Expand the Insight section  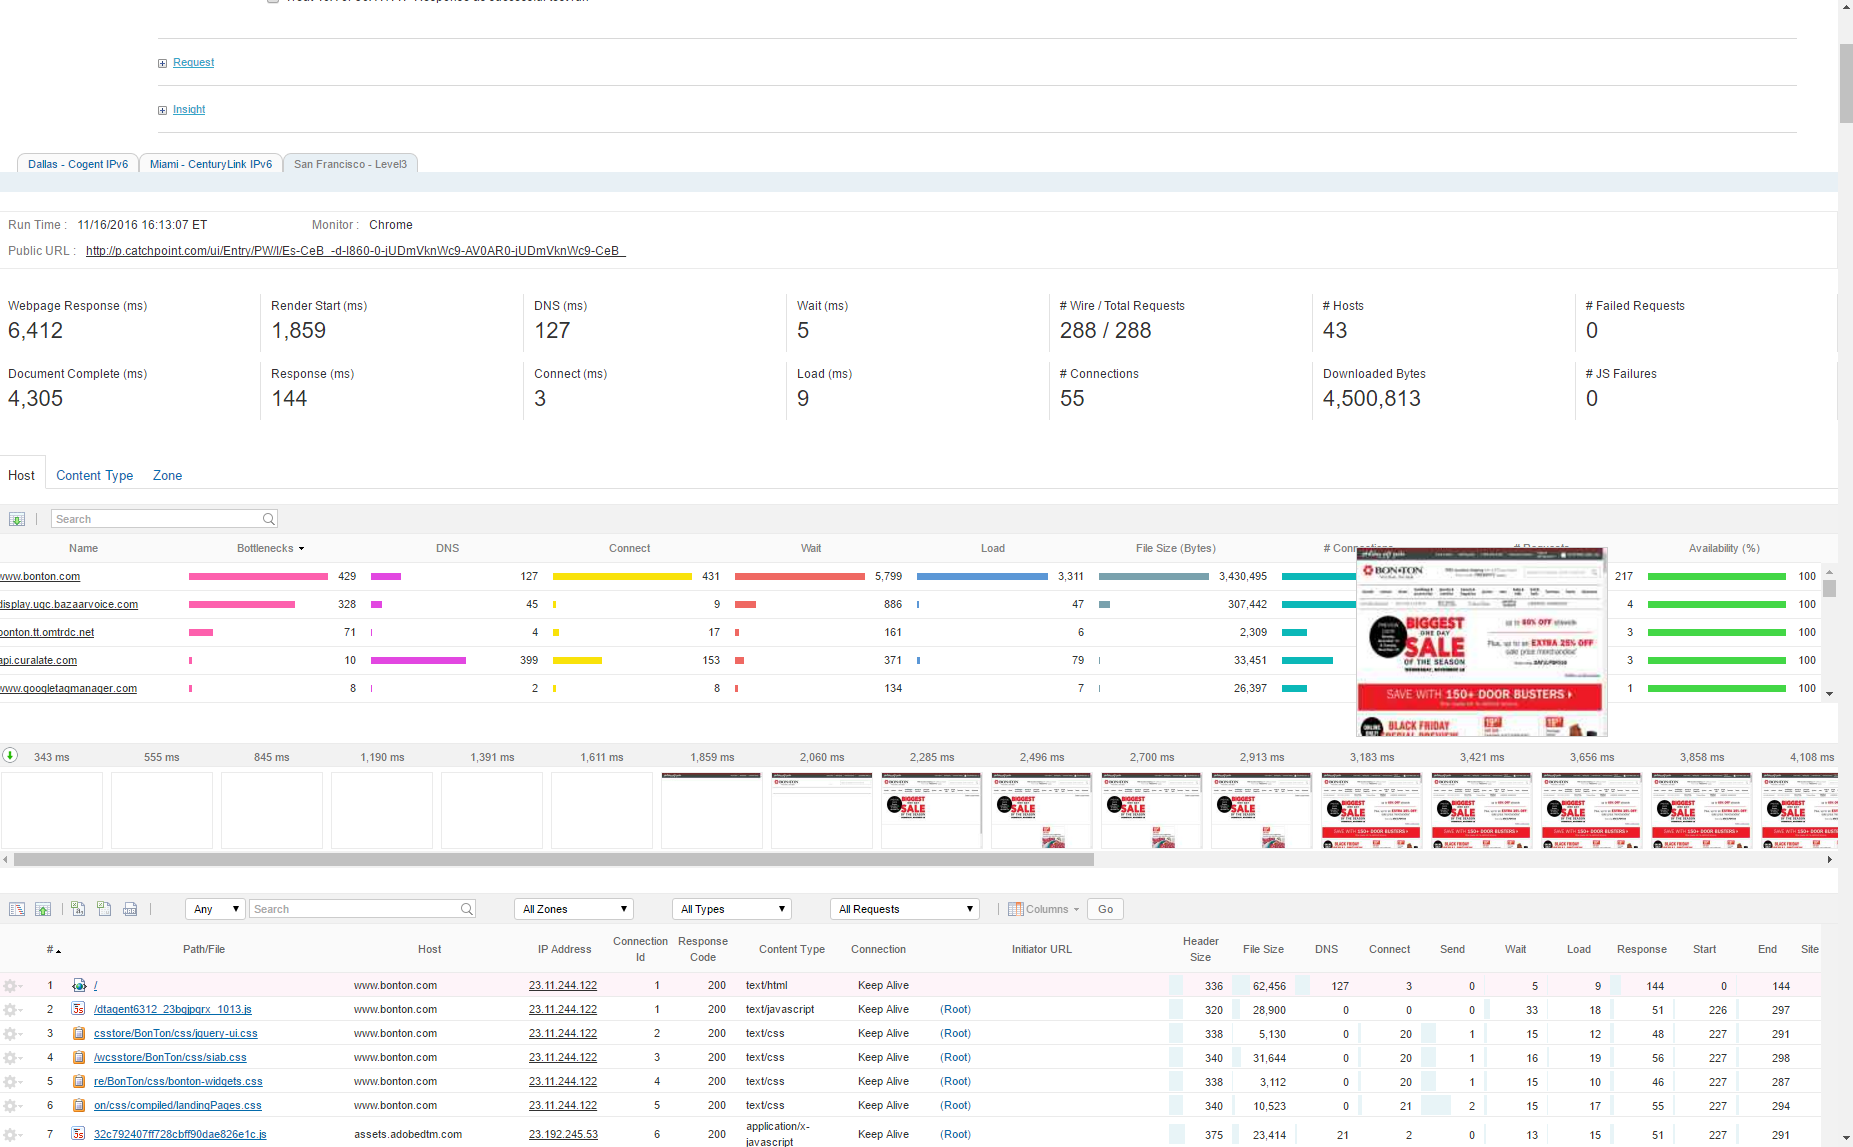[x=188, y=110]
